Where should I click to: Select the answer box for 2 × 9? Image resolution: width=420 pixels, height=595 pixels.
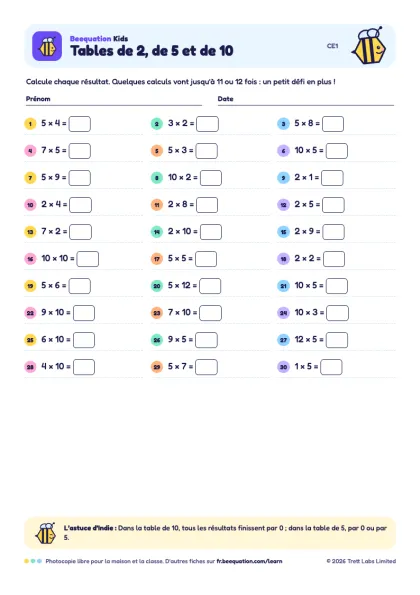point(333,232)
